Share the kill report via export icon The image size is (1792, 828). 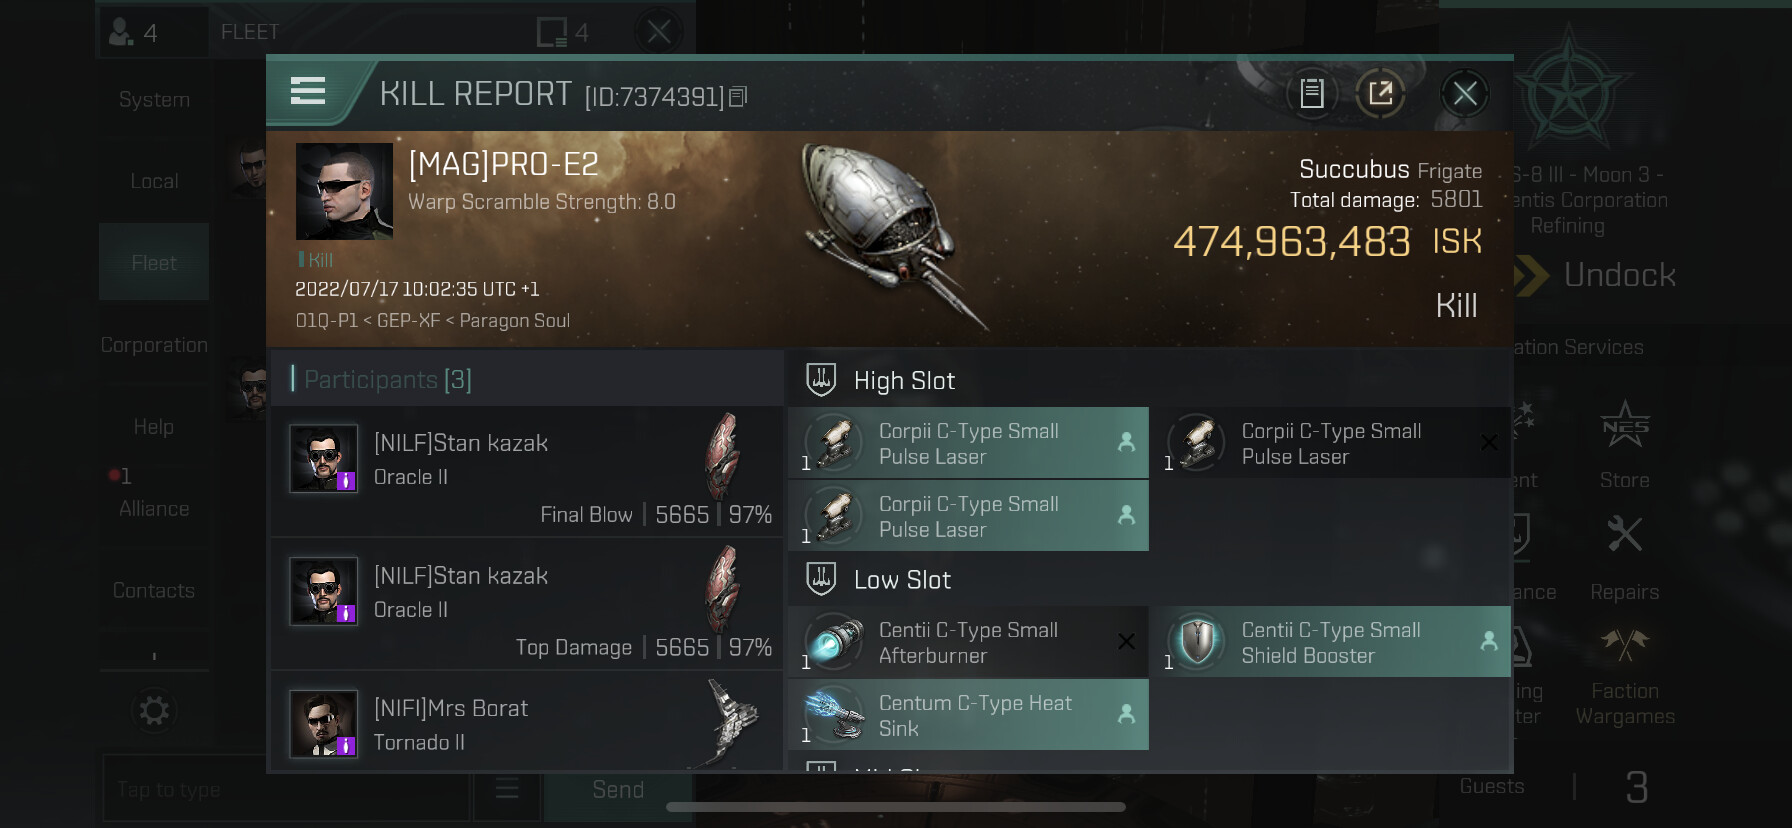coord(1380,94)
